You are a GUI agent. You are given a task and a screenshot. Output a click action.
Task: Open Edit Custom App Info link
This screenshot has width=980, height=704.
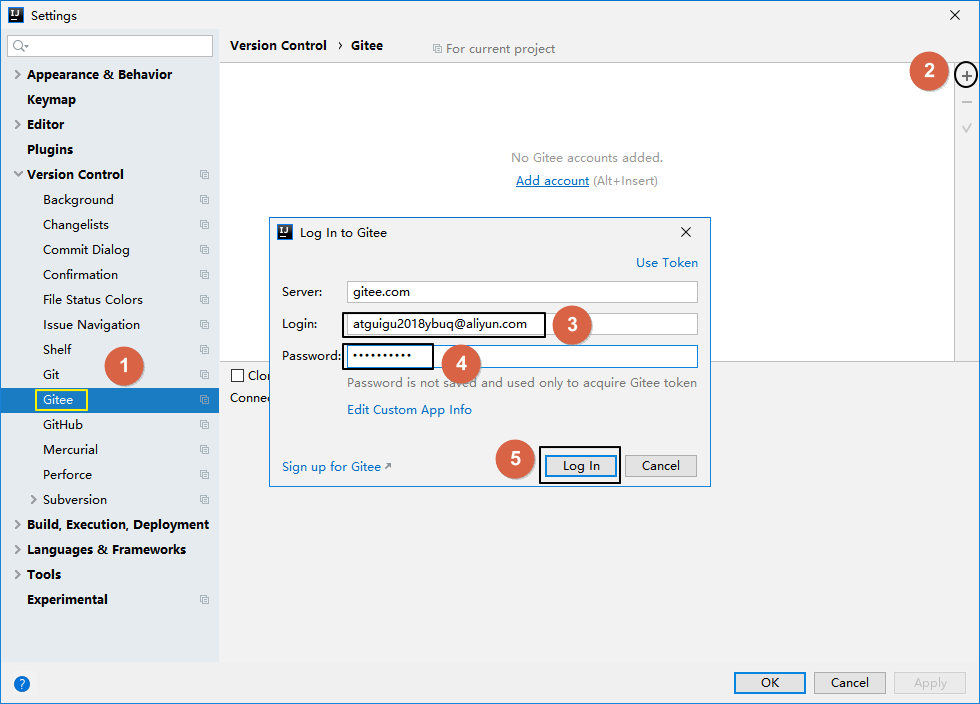409,410
